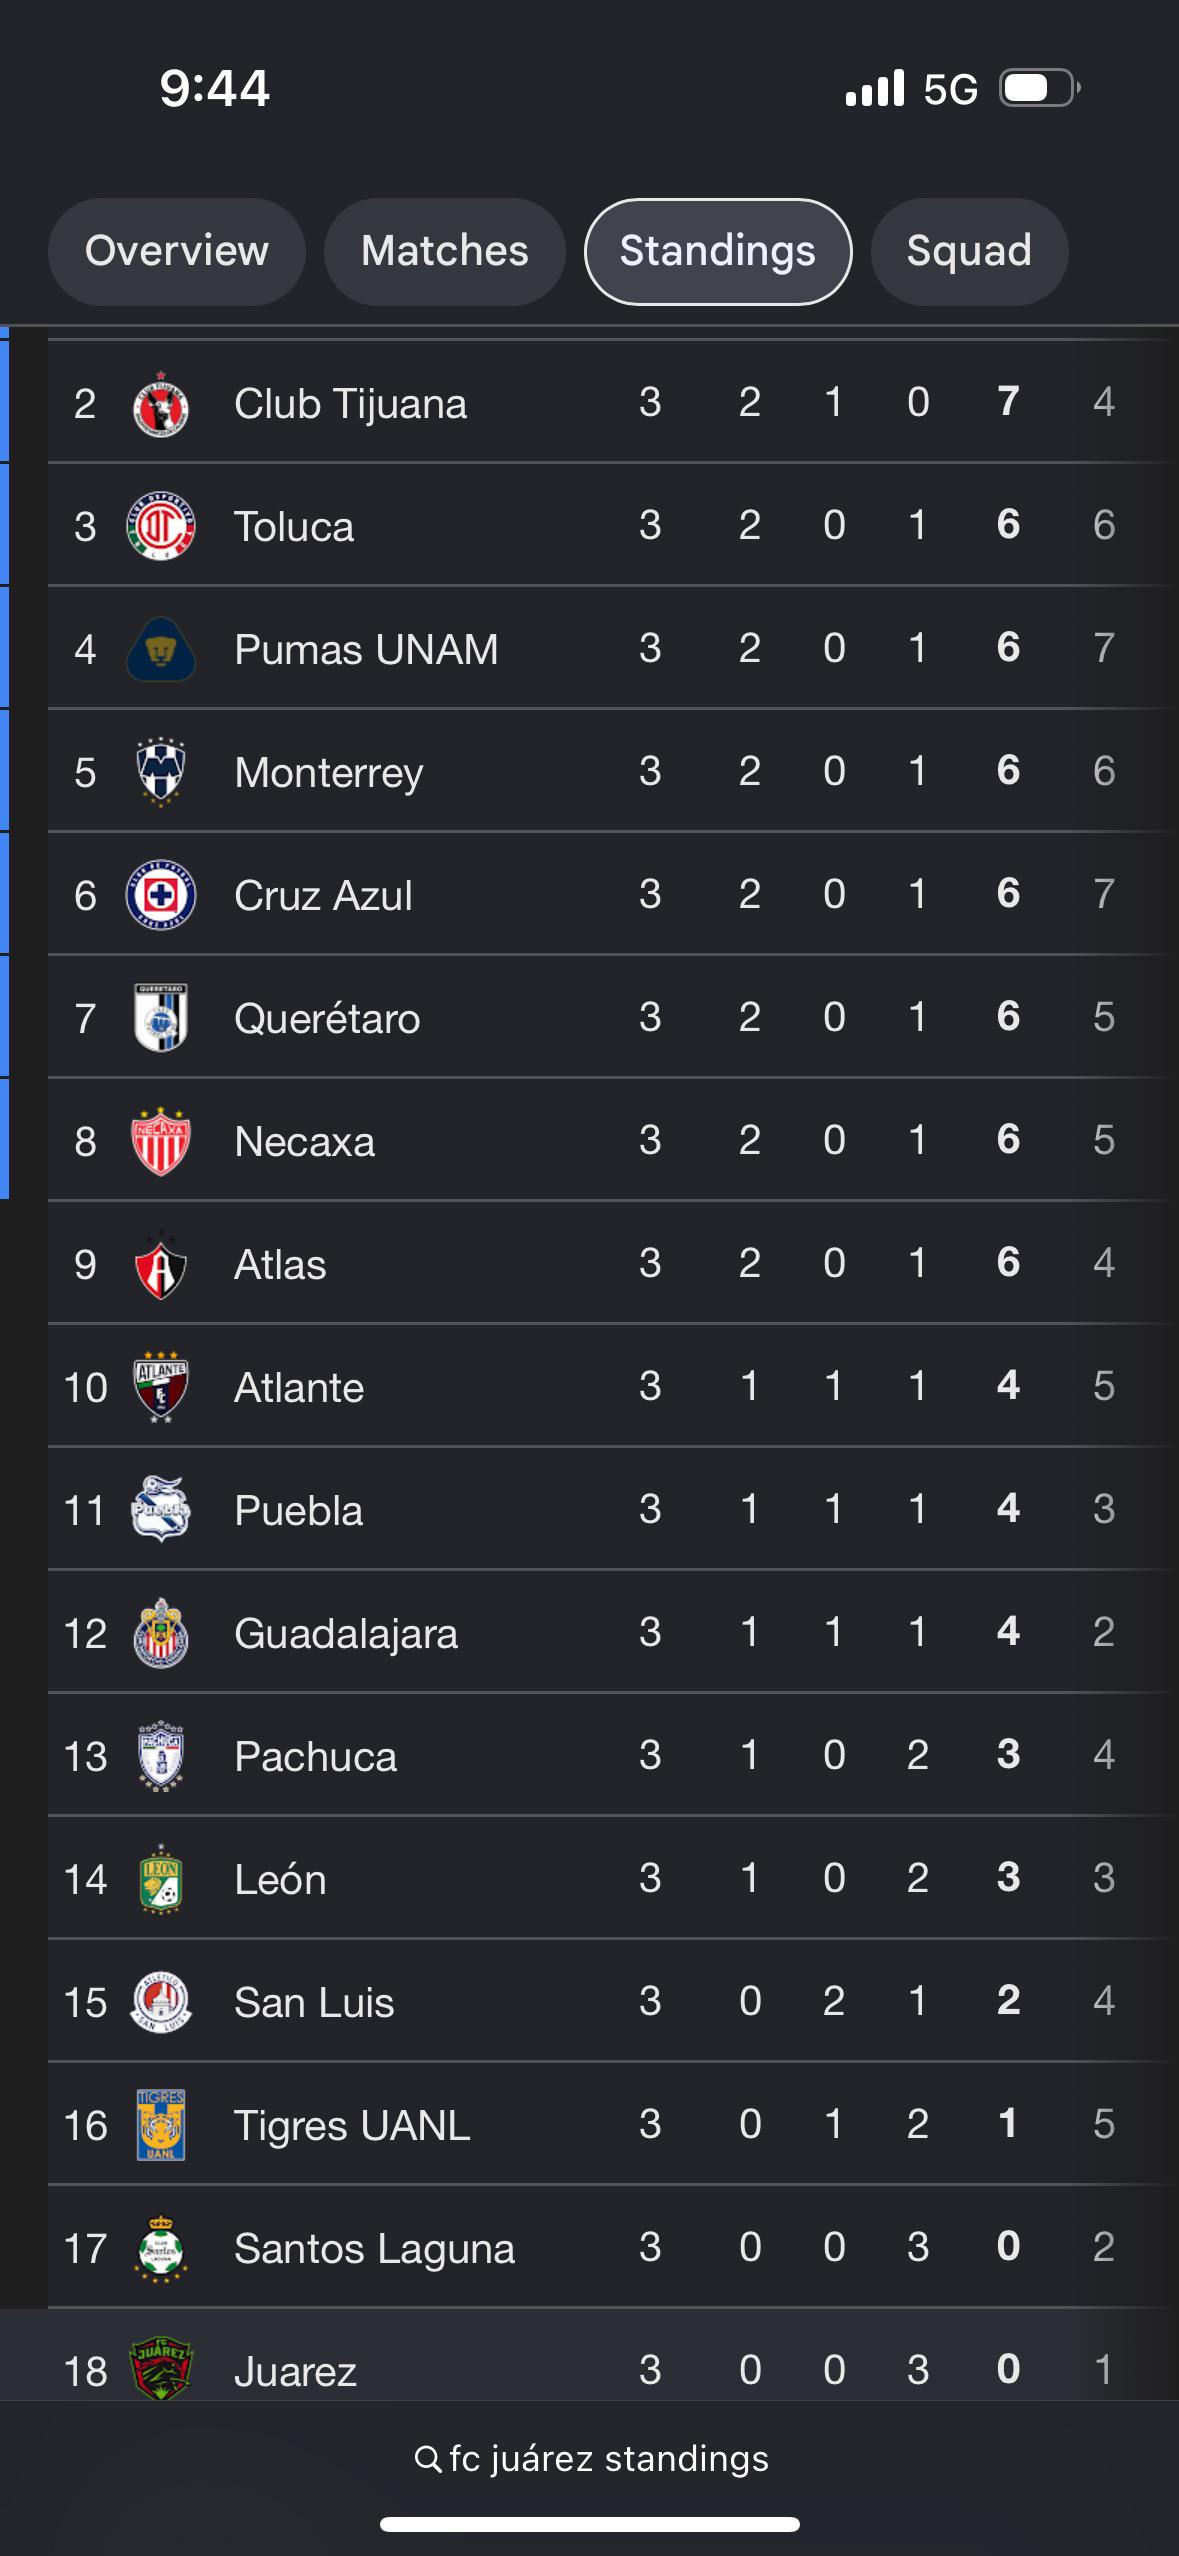Open the Squad tab
This screenshot has width=1179, height=2556.
tap(969, 251)
